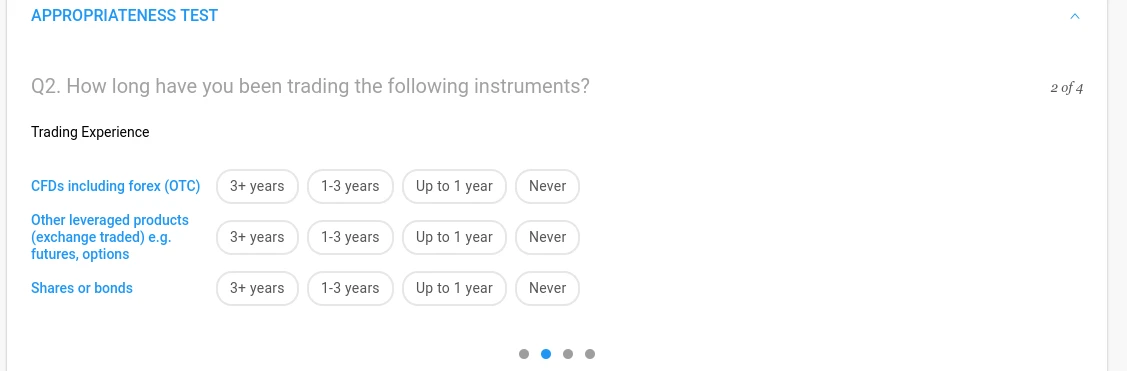
Task: Open the Appropriateness Test section header
Action: (x=124, y=16)
